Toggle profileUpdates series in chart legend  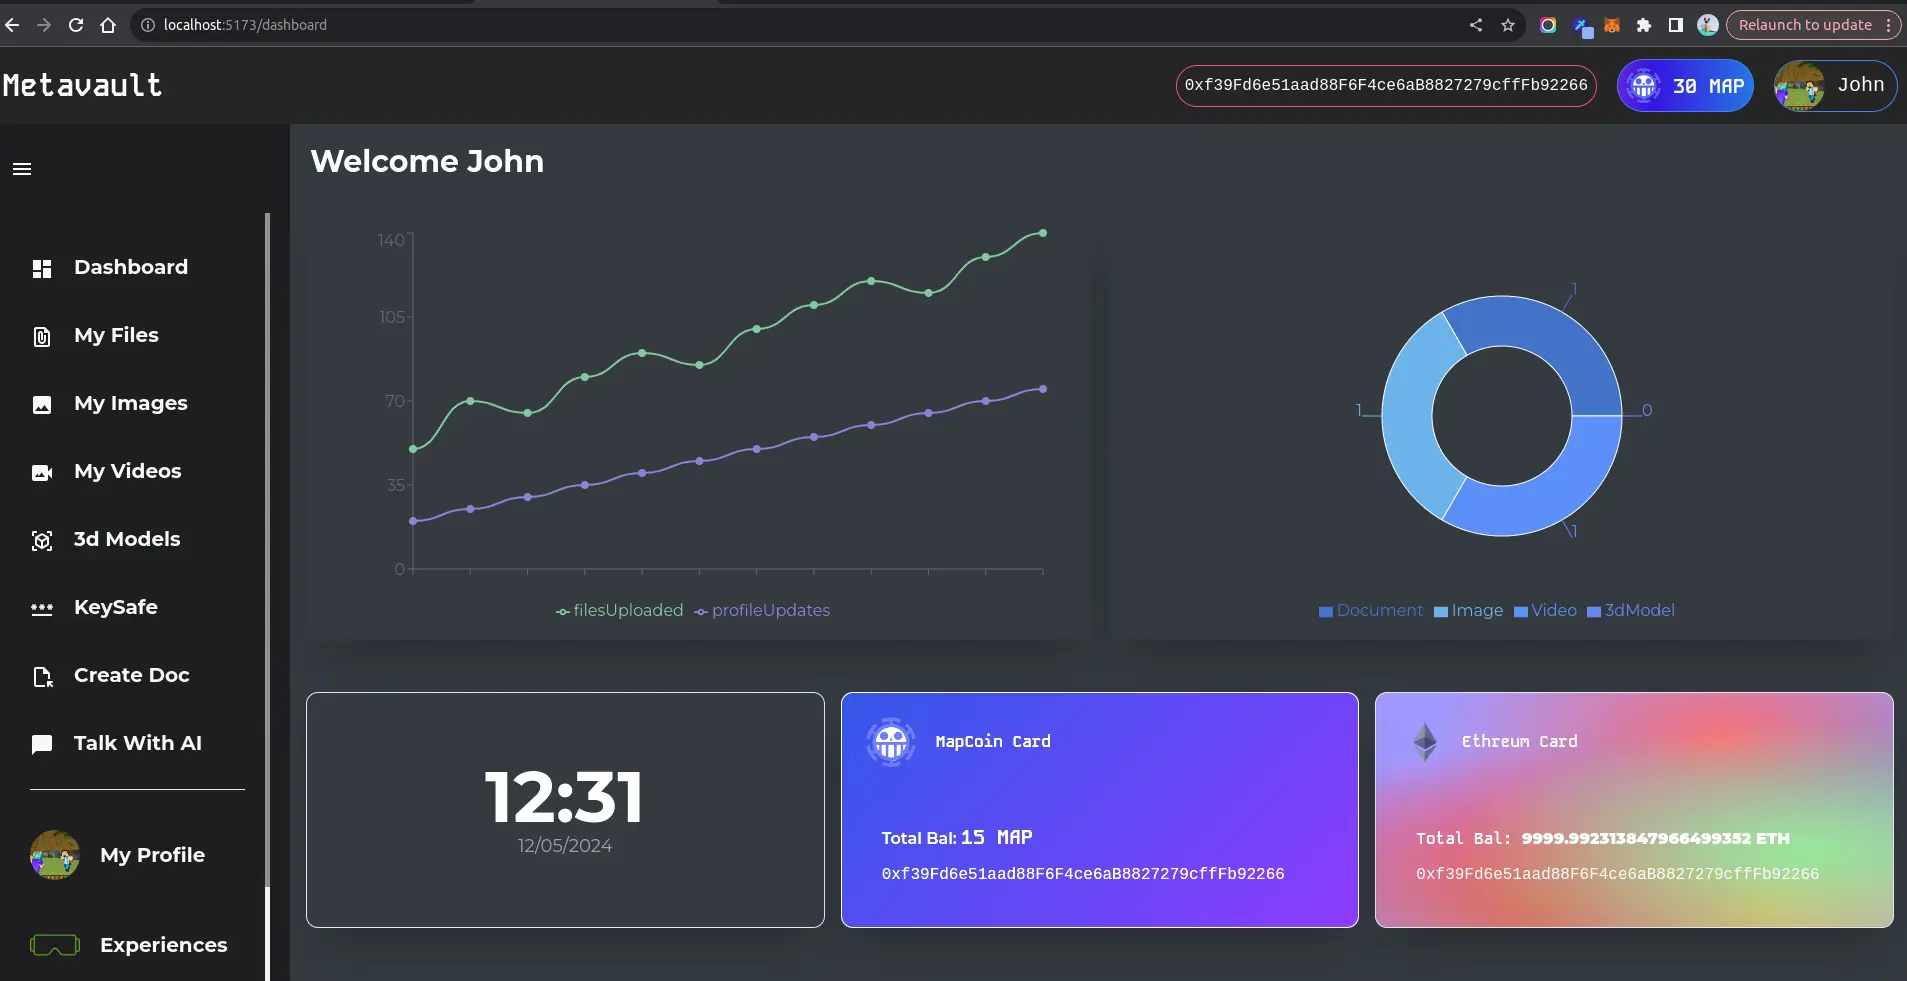pos(762,611)
